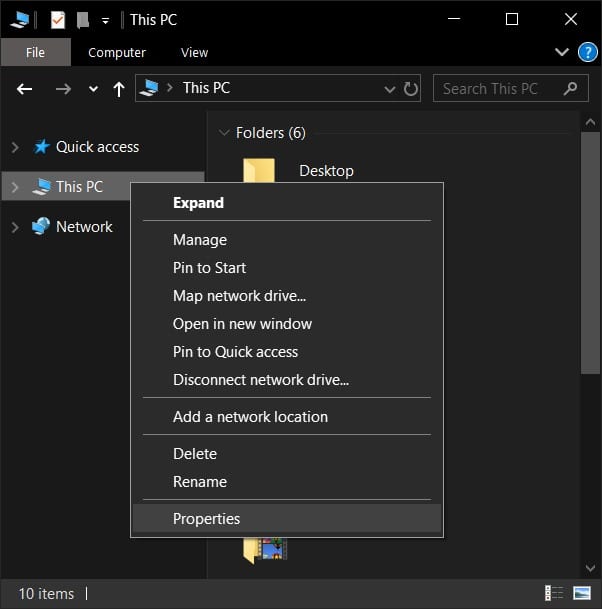Click the Properties icon in Quick Access Toolbar

pos(58,19)
